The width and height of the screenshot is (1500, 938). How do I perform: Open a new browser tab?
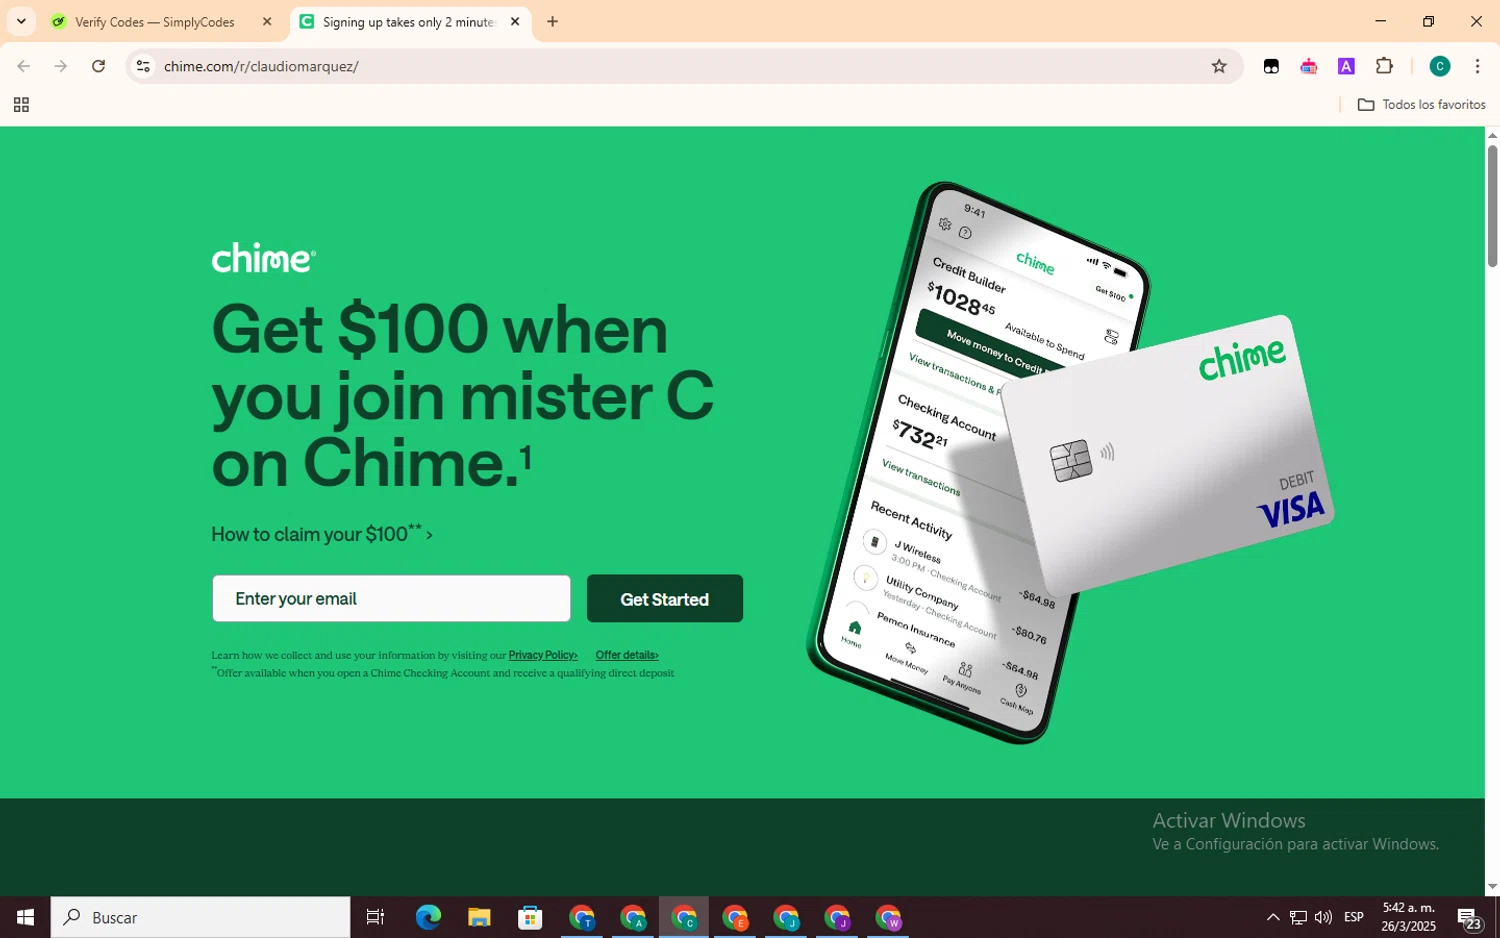tap(552, 21)
